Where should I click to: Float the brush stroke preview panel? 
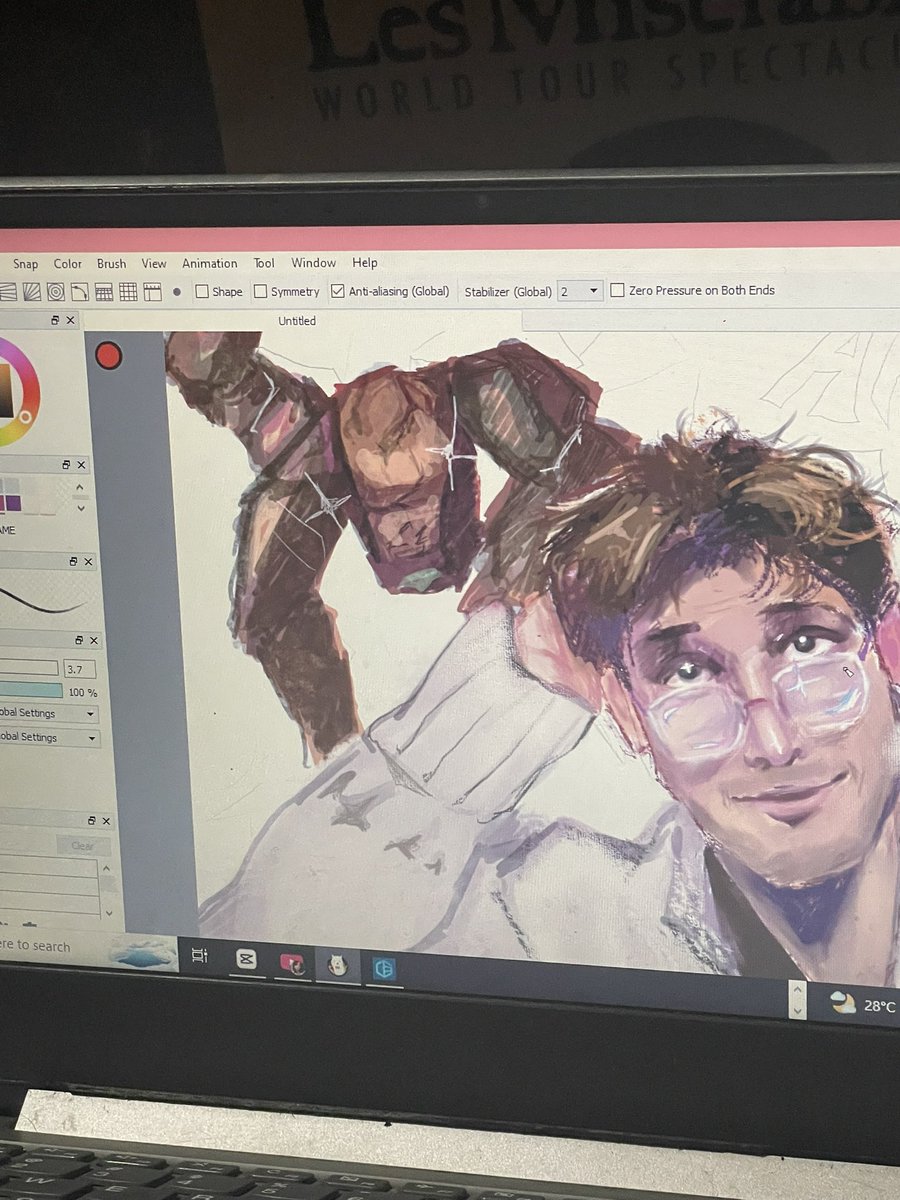click(x=73, y=562)
